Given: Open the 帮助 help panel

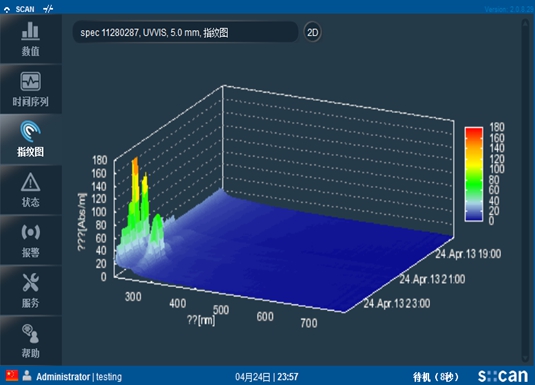Looking at the screenshot, I should click(31, 340).
